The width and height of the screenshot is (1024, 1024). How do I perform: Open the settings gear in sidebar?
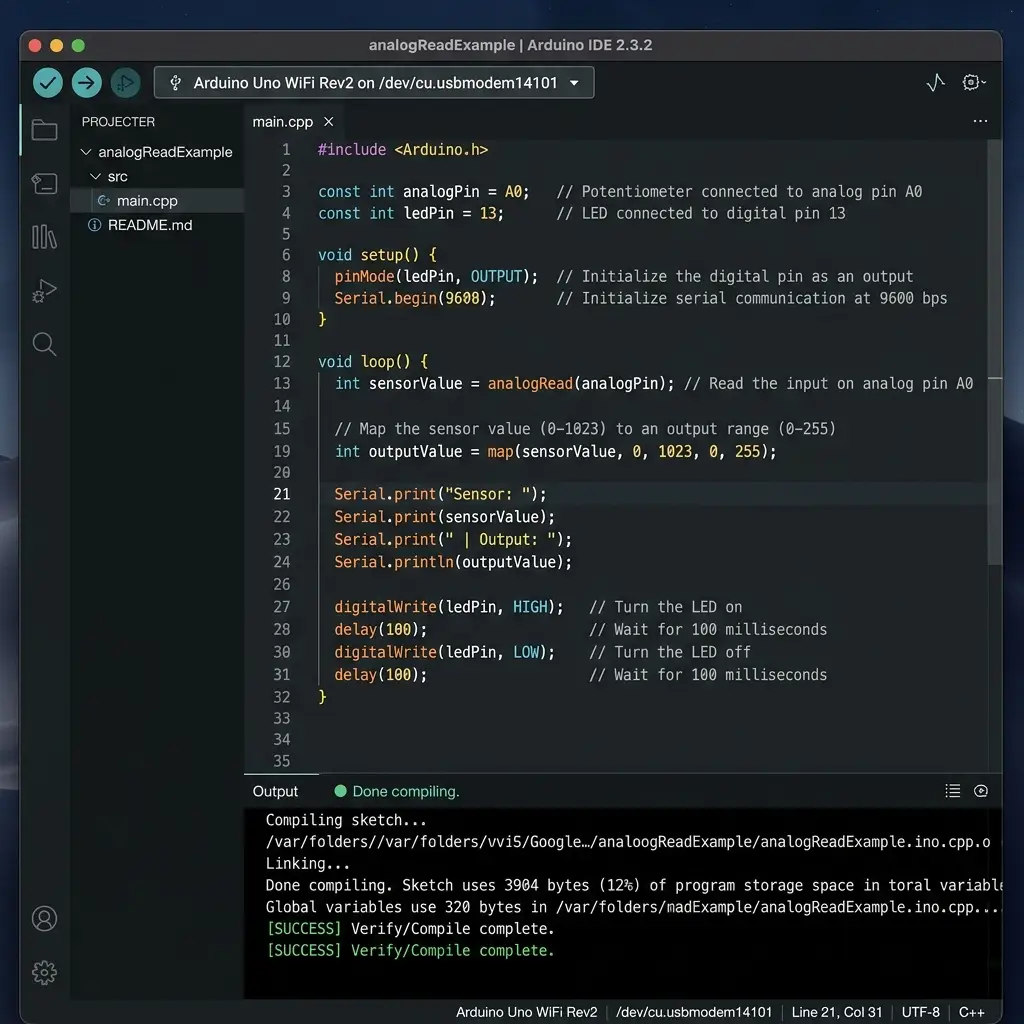click(44, 972)
